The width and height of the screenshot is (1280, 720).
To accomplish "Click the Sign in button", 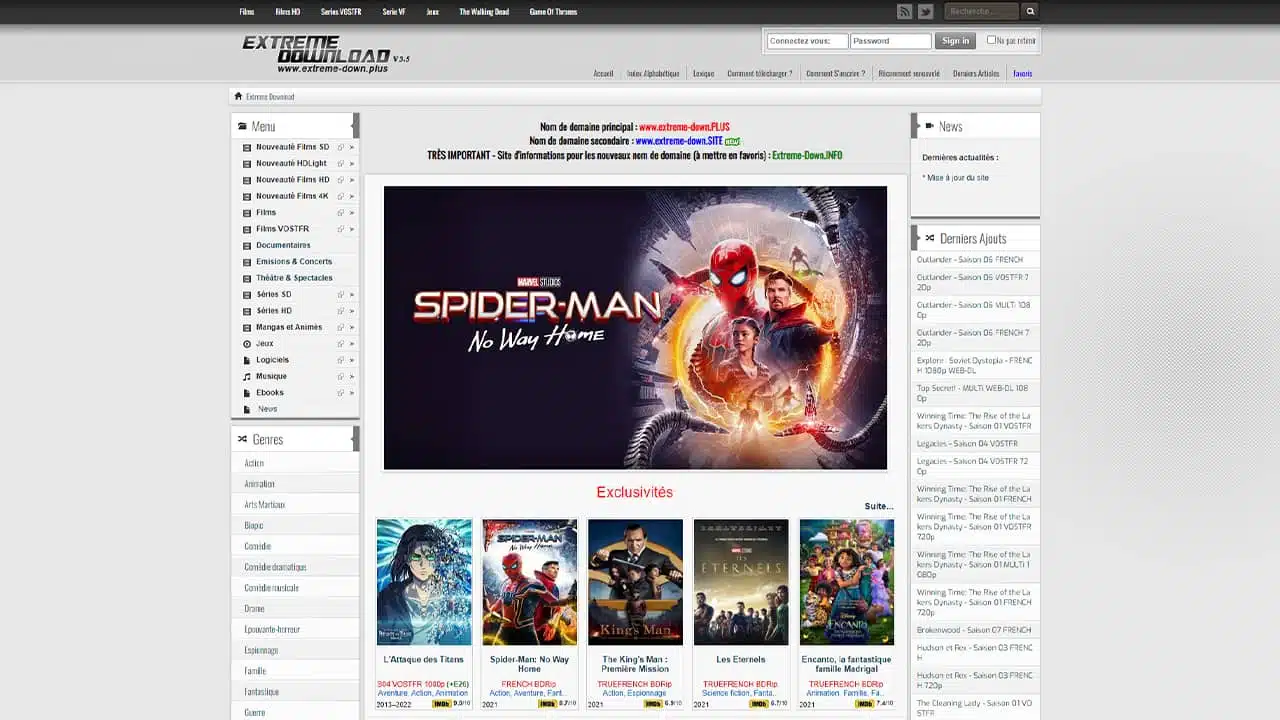I will tap(955, 41).
